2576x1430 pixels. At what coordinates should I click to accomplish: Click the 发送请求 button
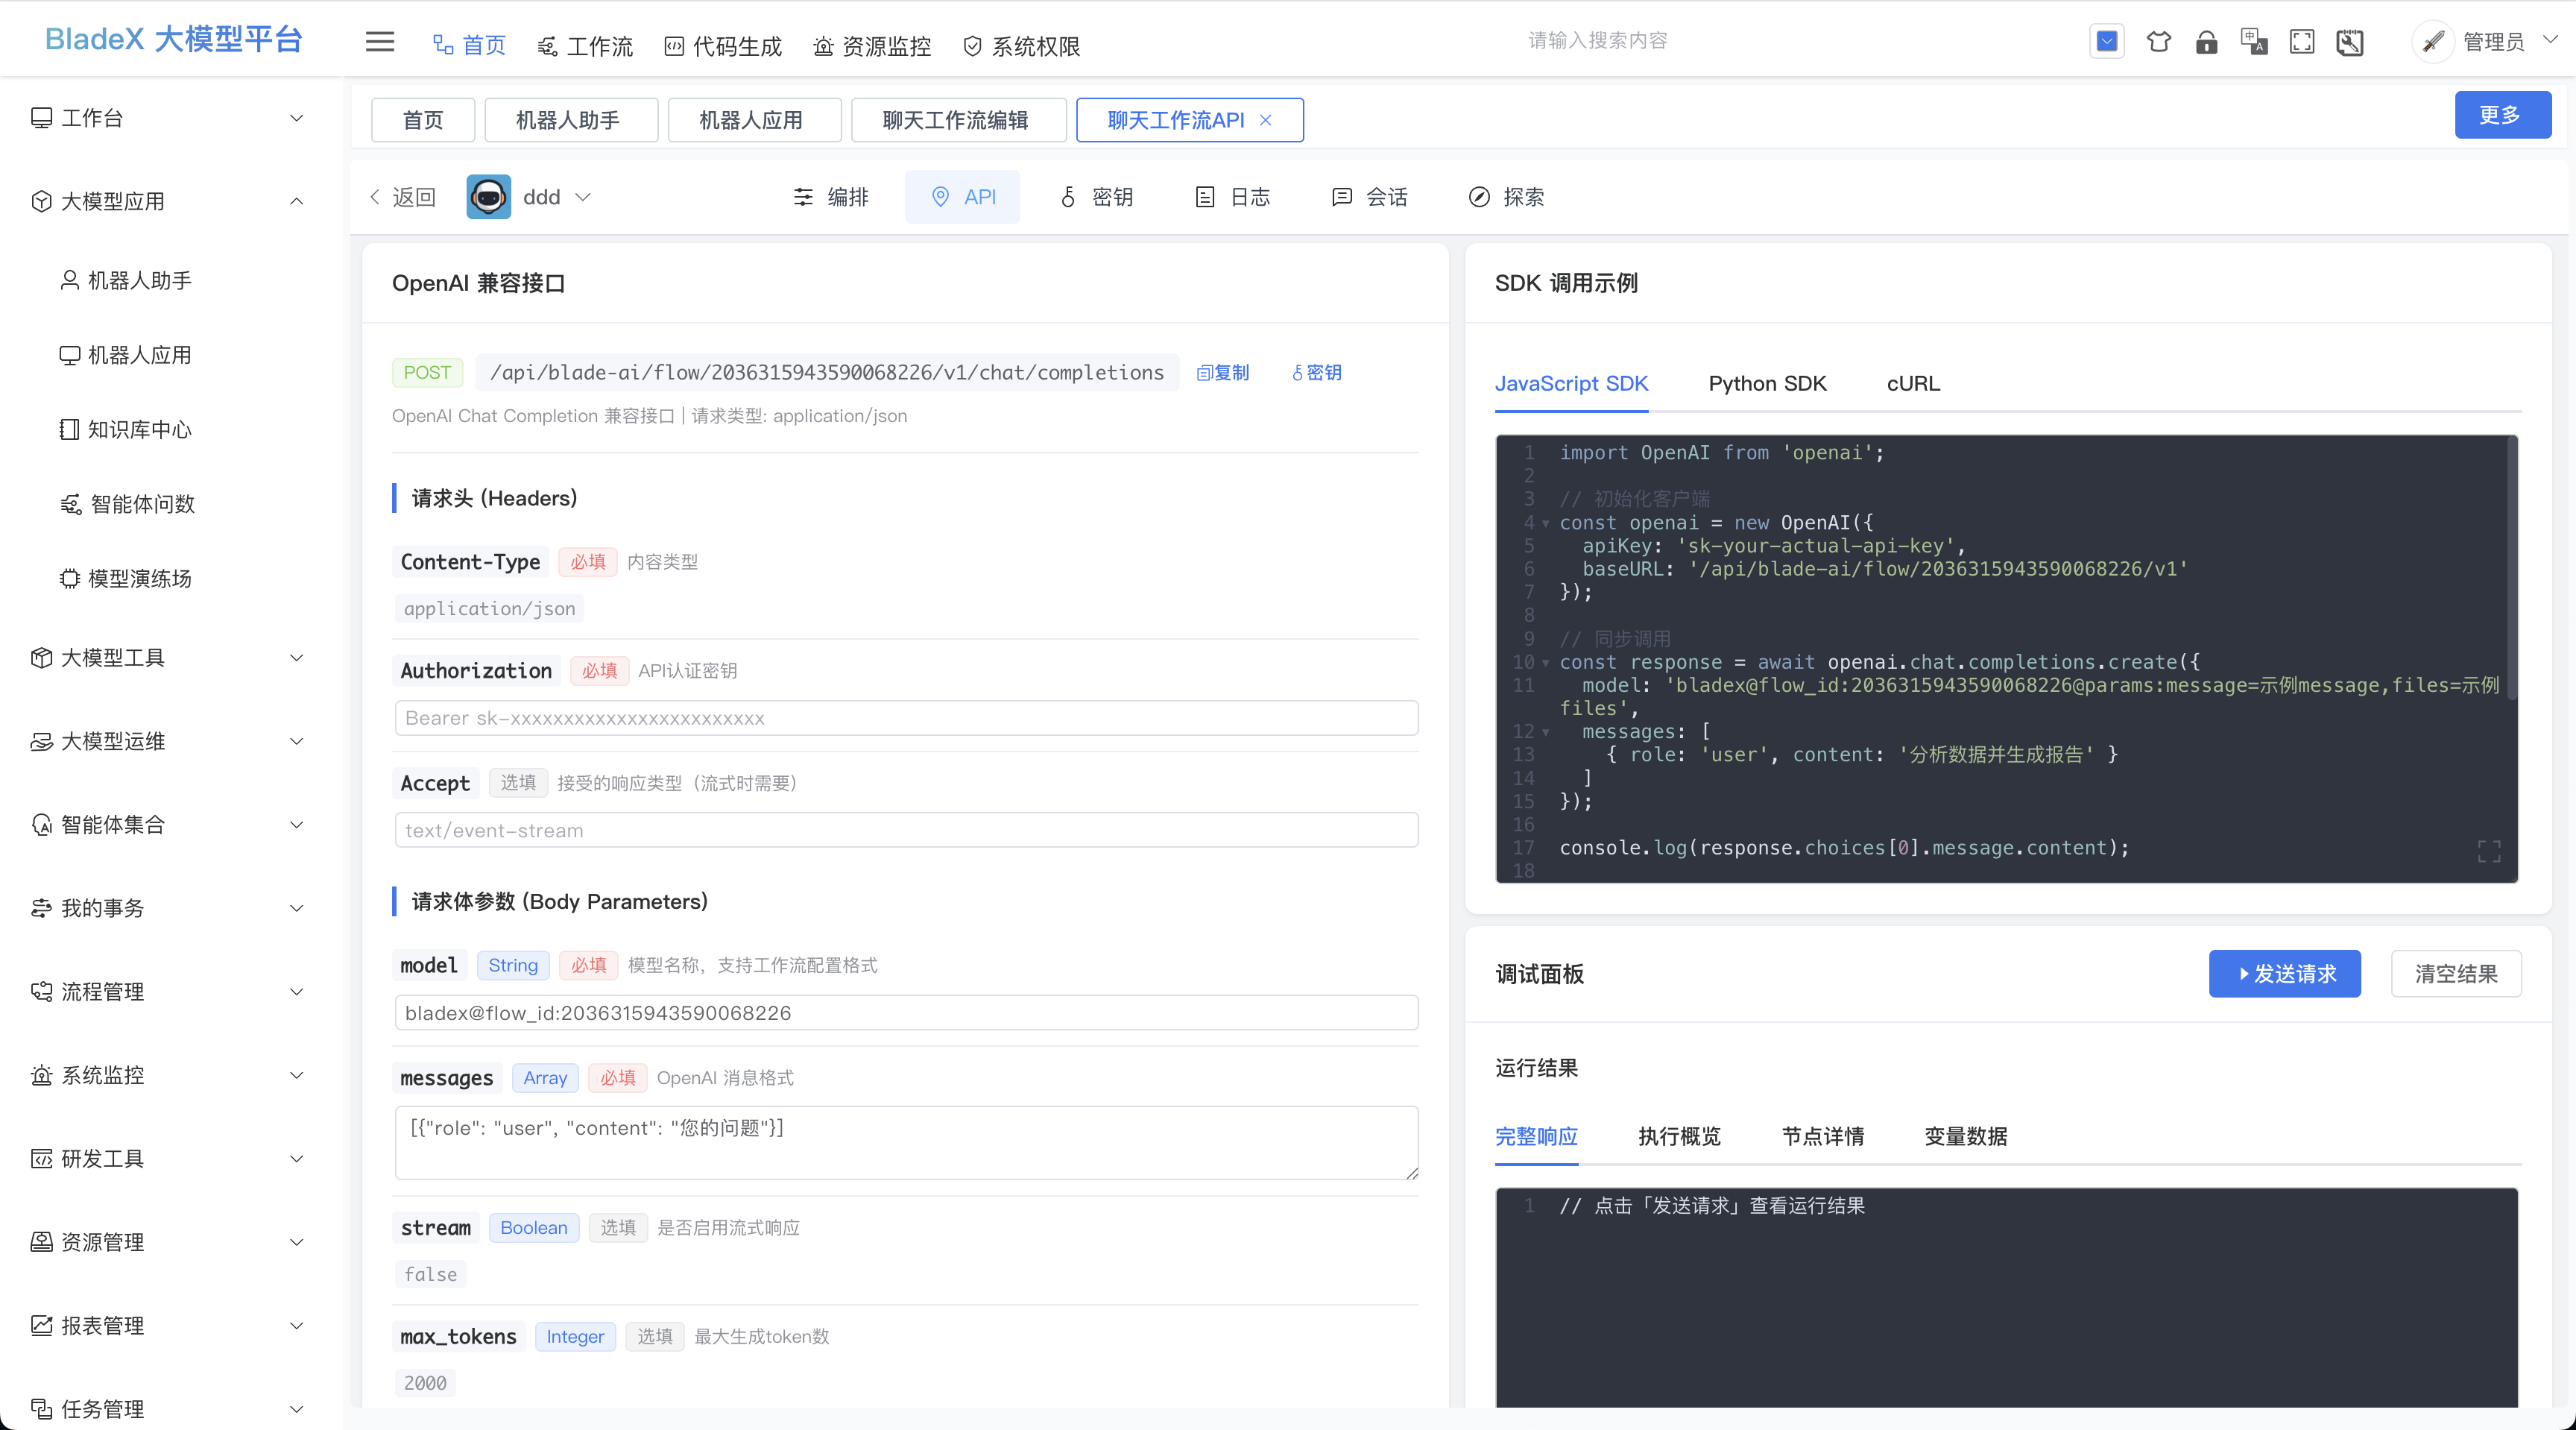[x=2285, y=974]
